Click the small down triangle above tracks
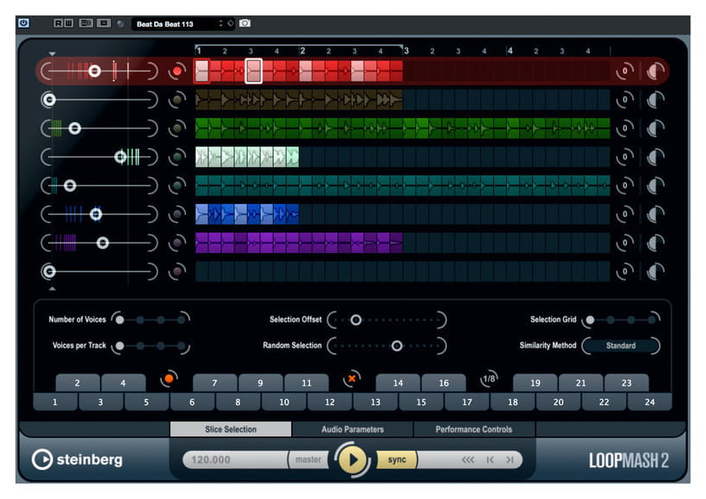Viewport: 706px width, 499px height. [x=52, y=54]
